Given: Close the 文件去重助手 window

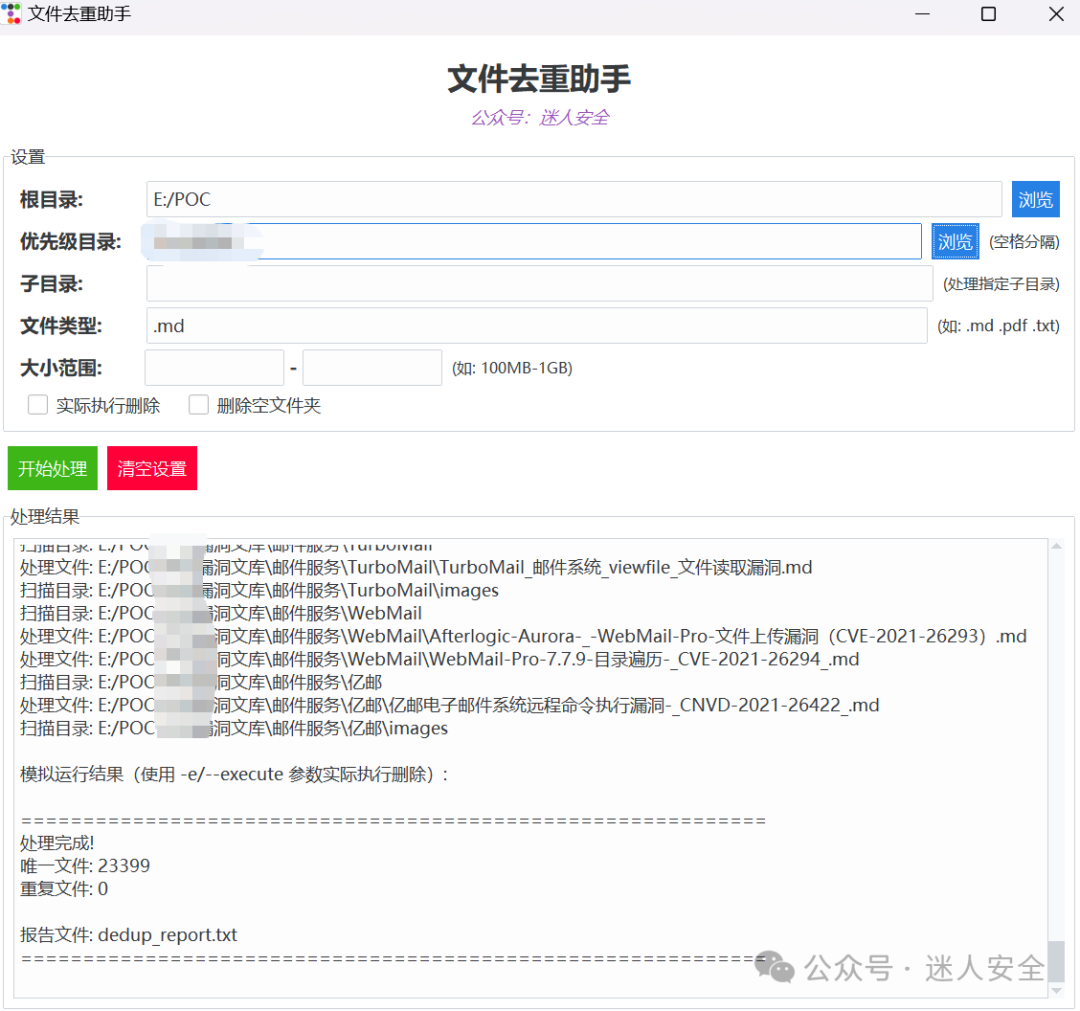Looking at the screenshot, I should pos(1056,14).
